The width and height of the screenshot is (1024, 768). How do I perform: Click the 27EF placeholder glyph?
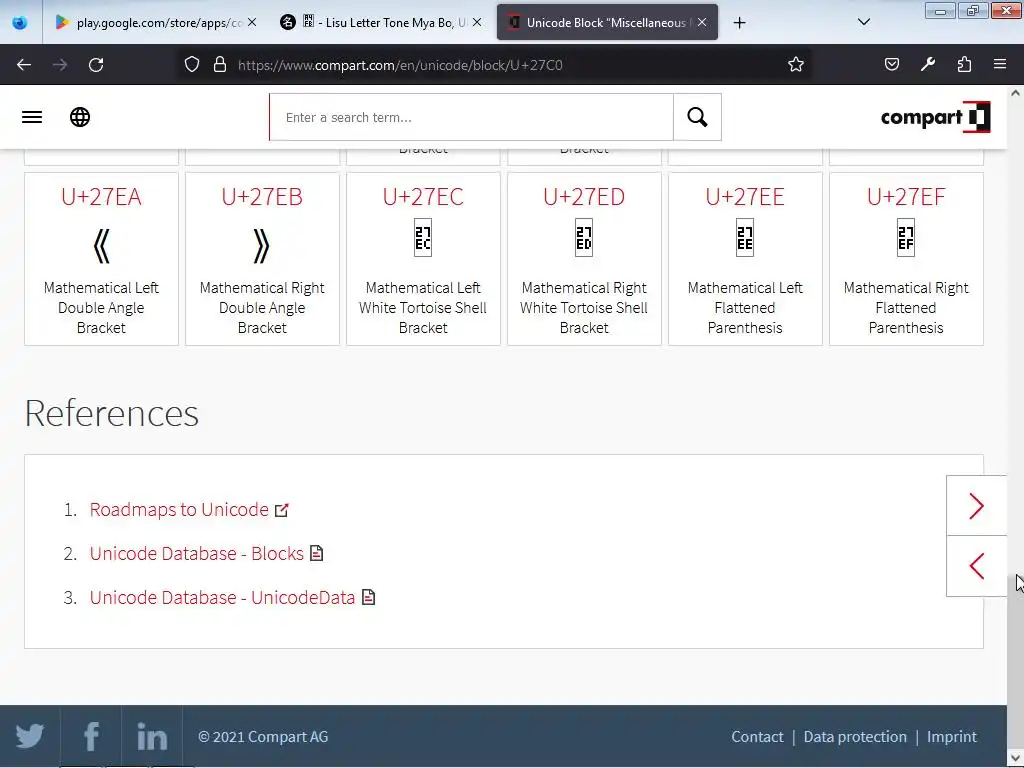pos(906,238)
